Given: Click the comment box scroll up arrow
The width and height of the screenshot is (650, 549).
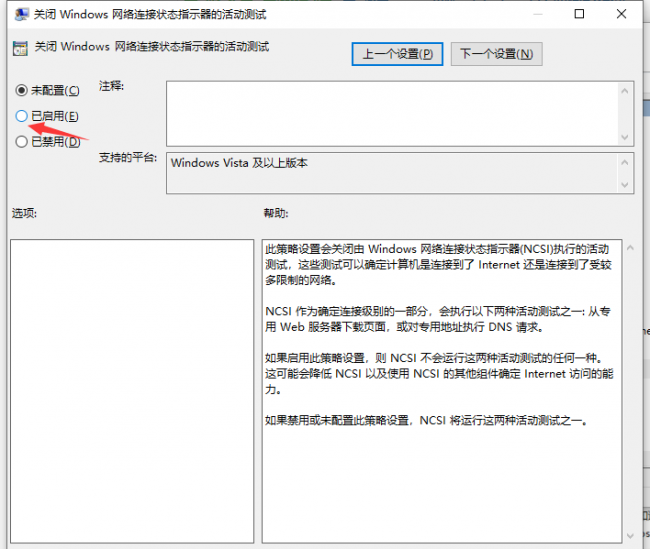Looking at the screenshot, I should (x=625, y=91).
